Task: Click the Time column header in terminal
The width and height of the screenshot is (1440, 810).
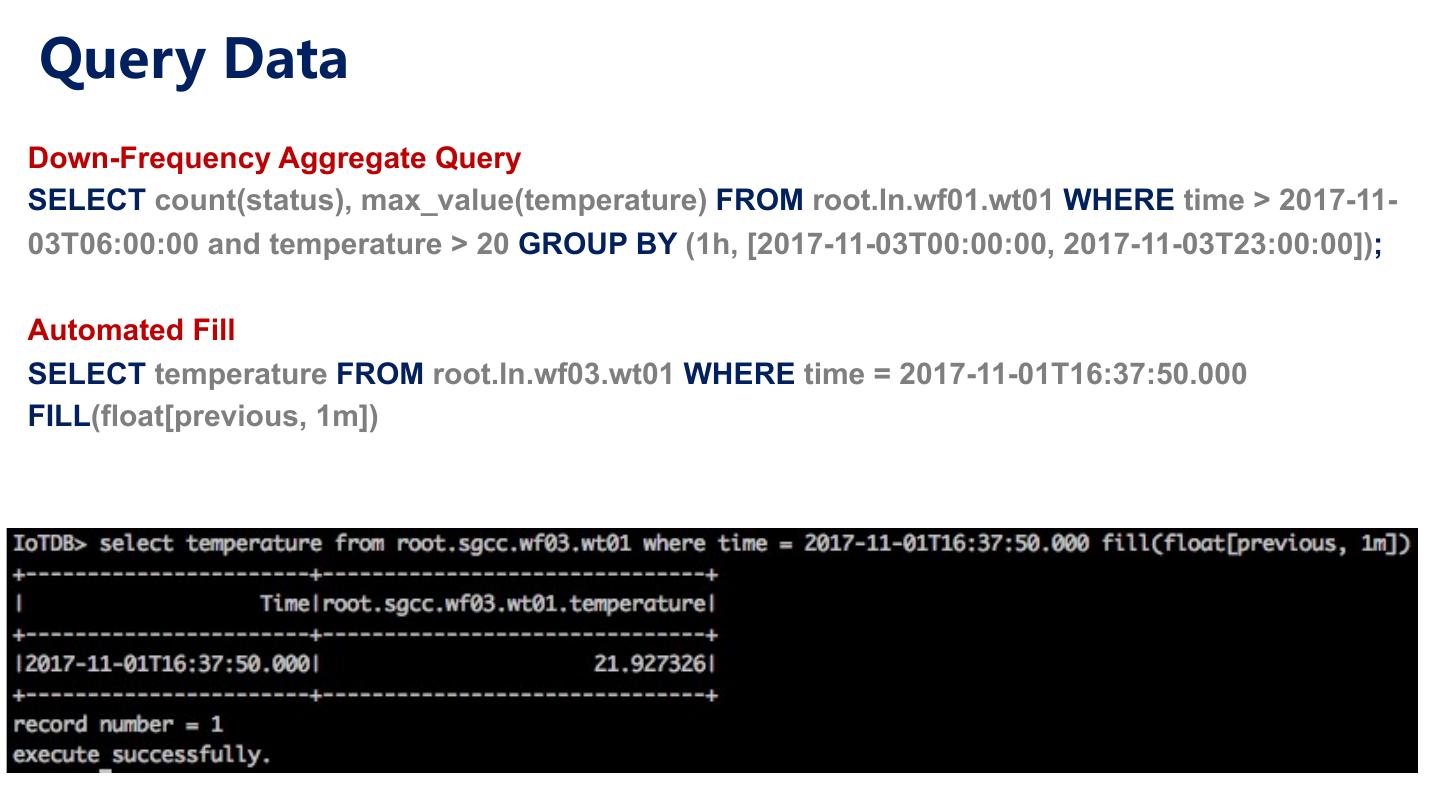Action: 284,604
